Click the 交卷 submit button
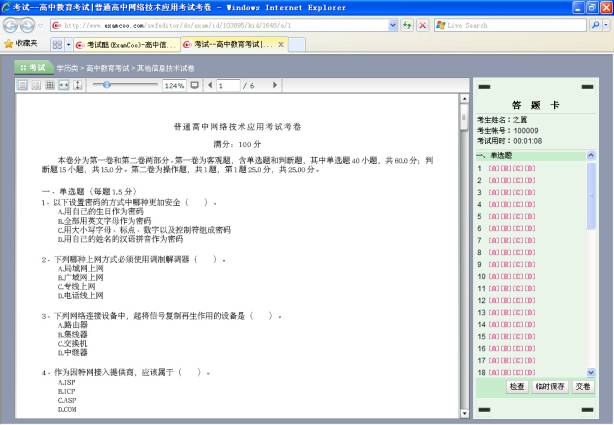The image size is (614, 425). 583,386
